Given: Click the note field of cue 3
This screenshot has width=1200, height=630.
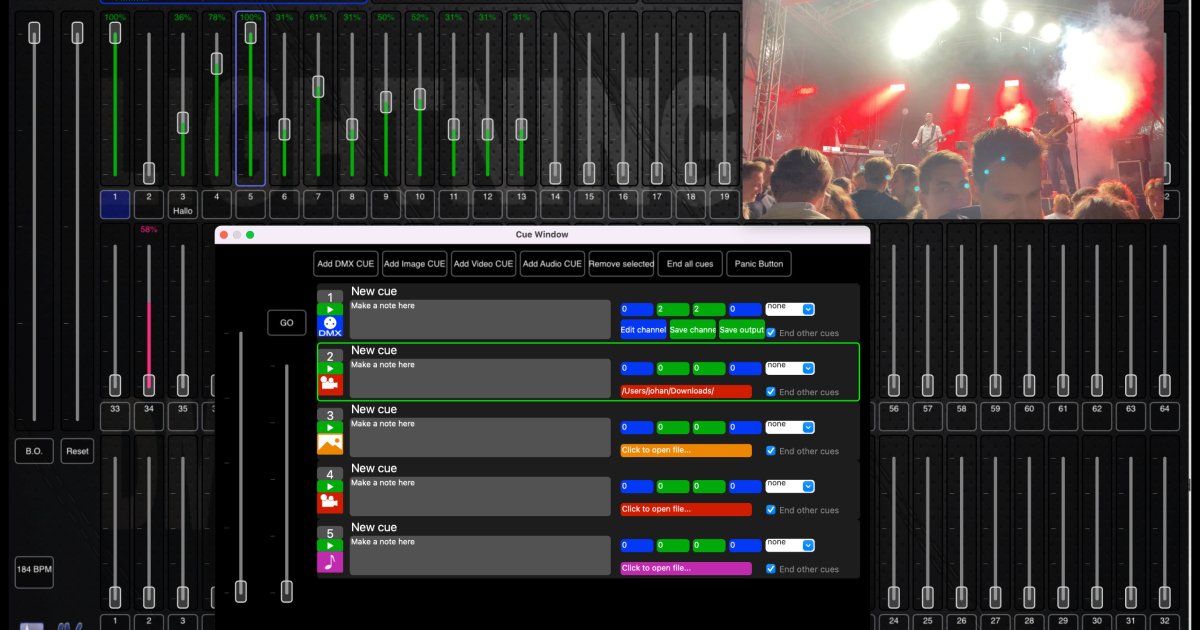Looking at the screenshot, I should tap(480, 437).
